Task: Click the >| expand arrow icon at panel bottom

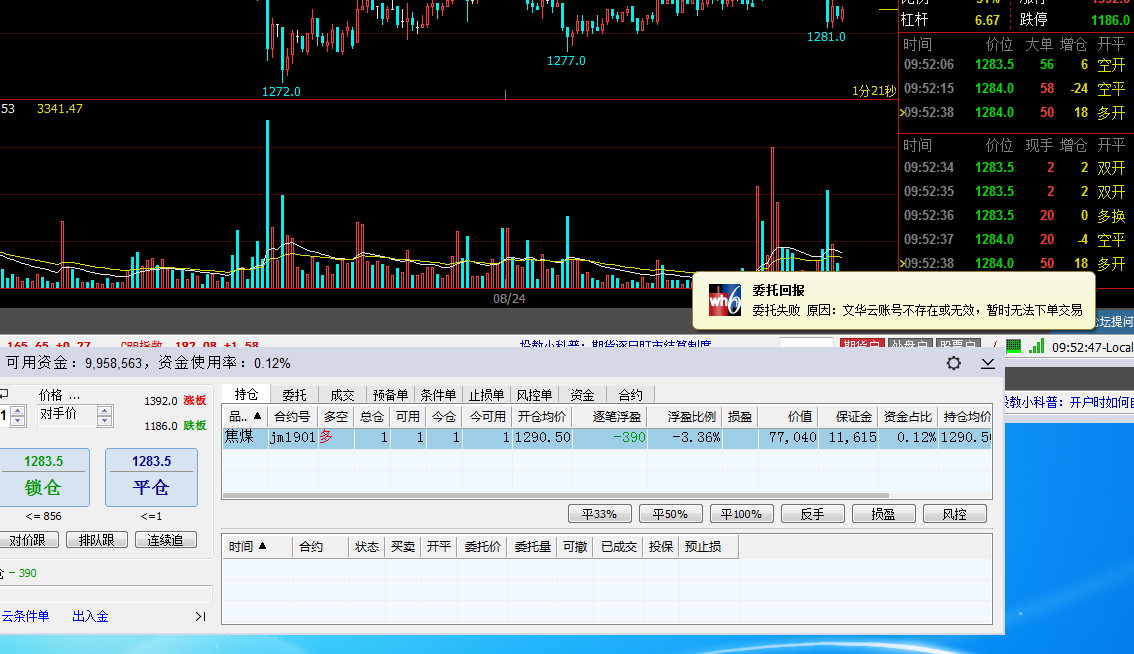Action: click(x=200, y=617)
